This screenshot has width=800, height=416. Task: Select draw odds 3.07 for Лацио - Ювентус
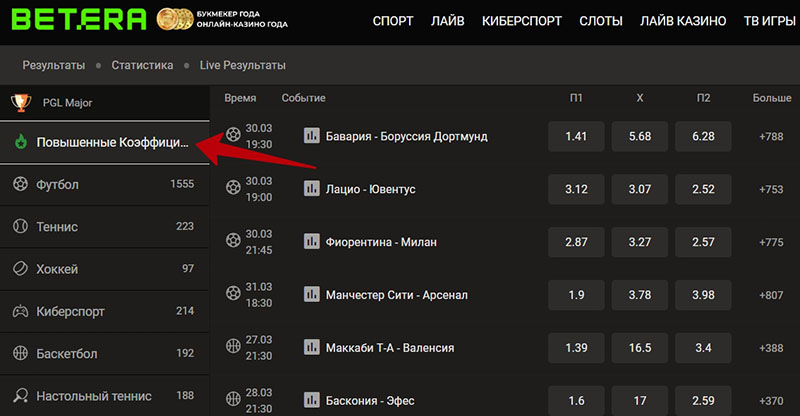click(638, 189)
